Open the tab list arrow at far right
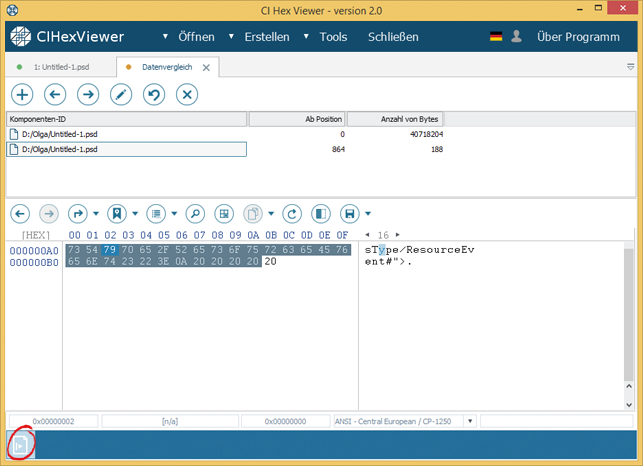Screen dimensions: 643x466 (630, 67)
